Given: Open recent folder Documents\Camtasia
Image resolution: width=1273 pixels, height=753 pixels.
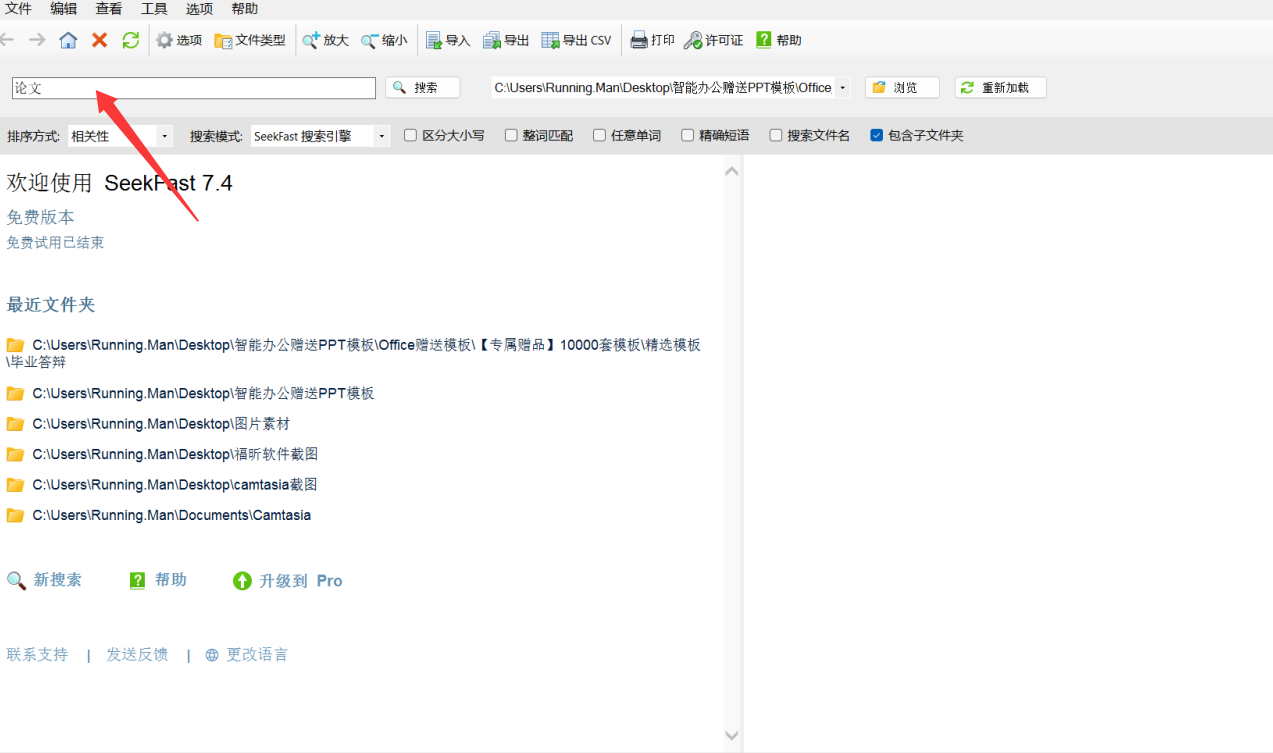Looking at the screenshot, I should coord(171,516).
